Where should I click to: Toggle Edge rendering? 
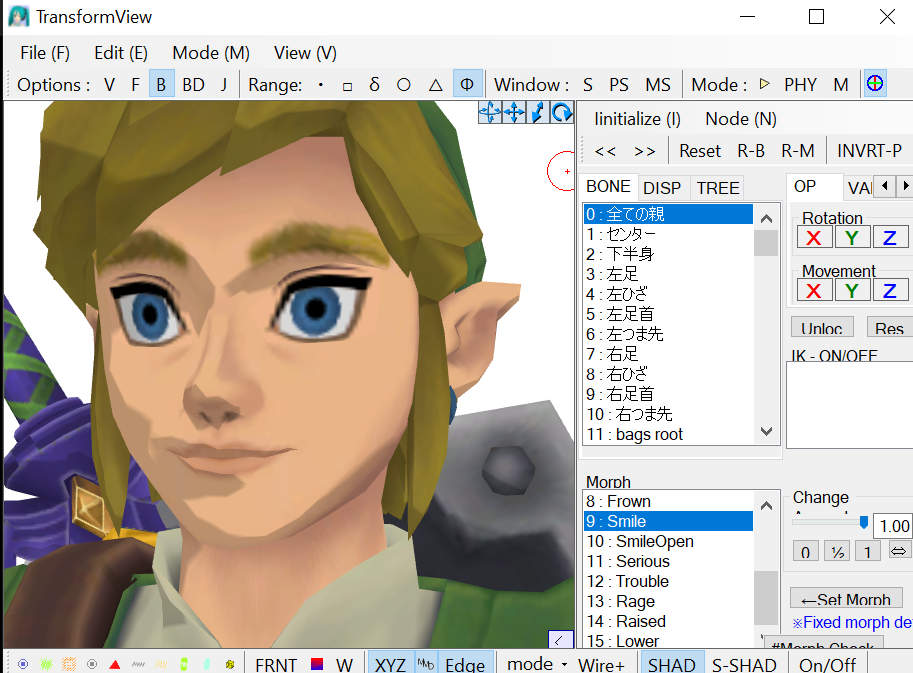465,664
